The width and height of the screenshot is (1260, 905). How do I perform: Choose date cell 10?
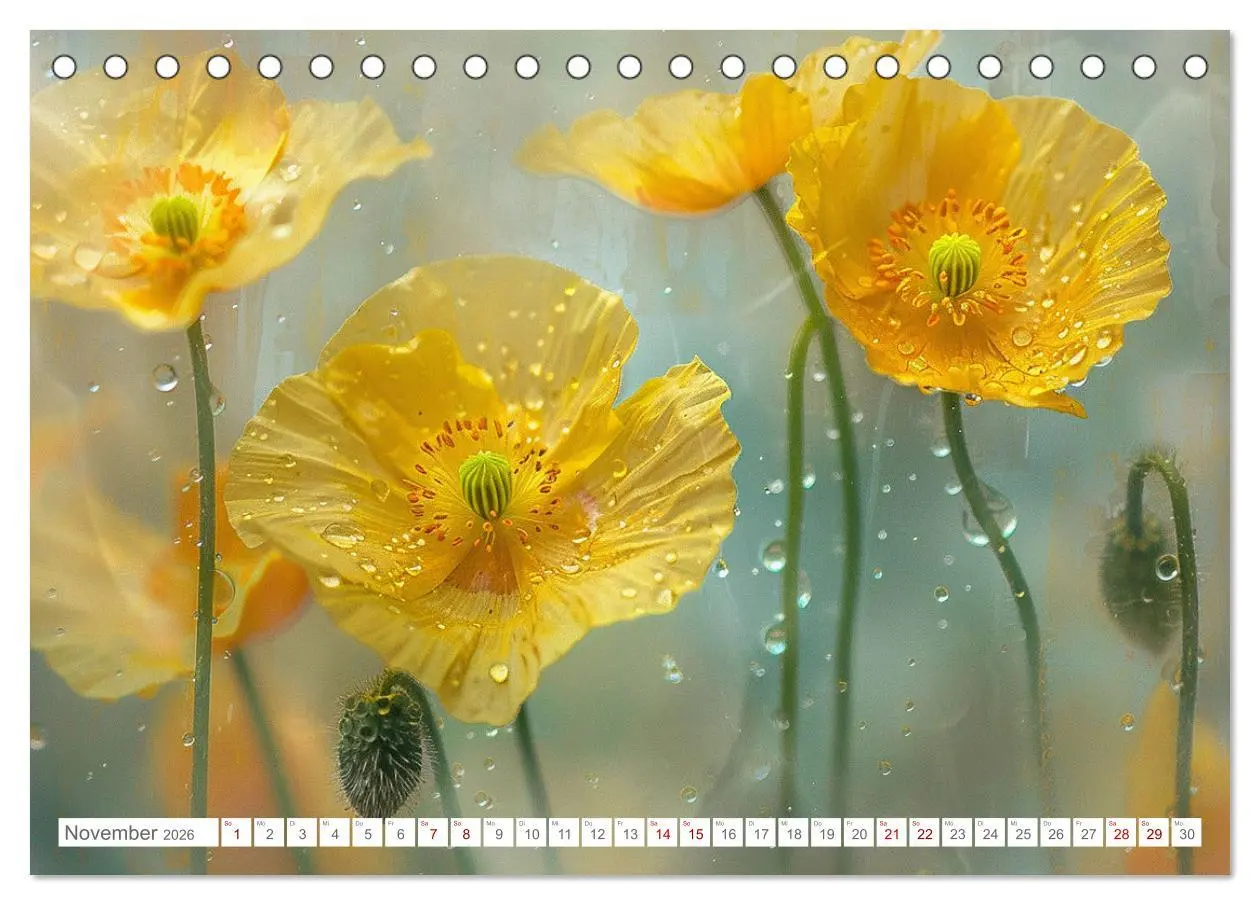(531, 832)
